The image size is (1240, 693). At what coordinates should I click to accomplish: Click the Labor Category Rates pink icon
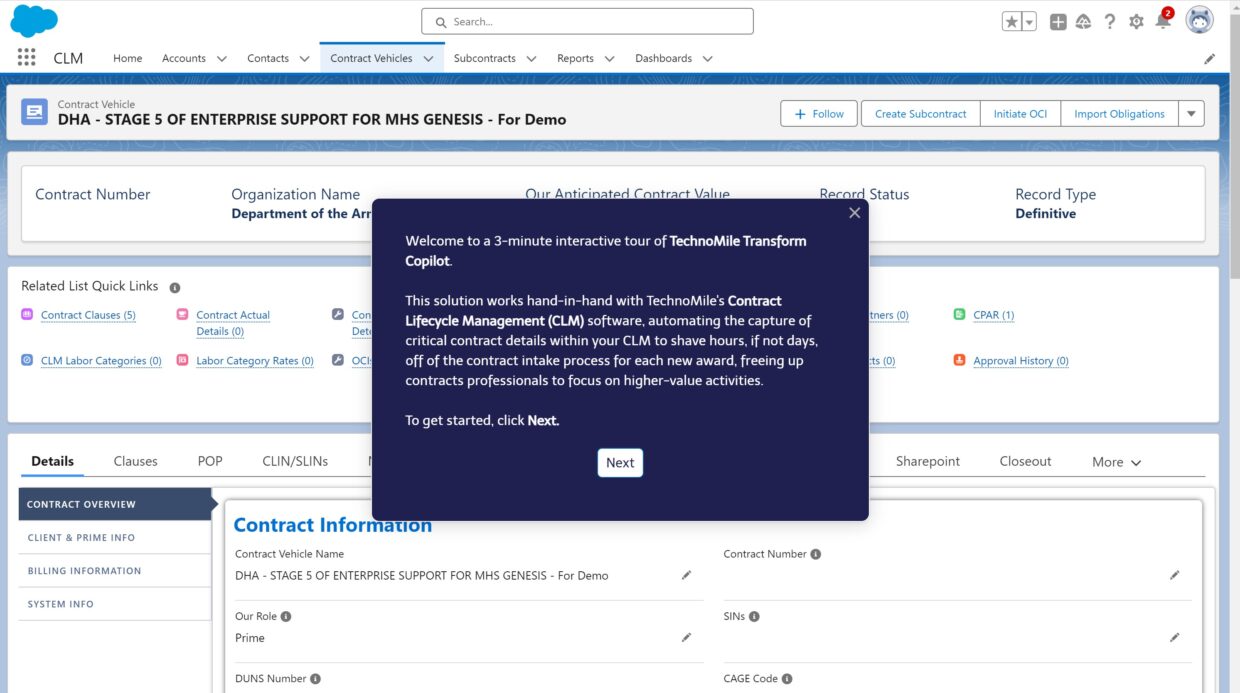[182, 360]
